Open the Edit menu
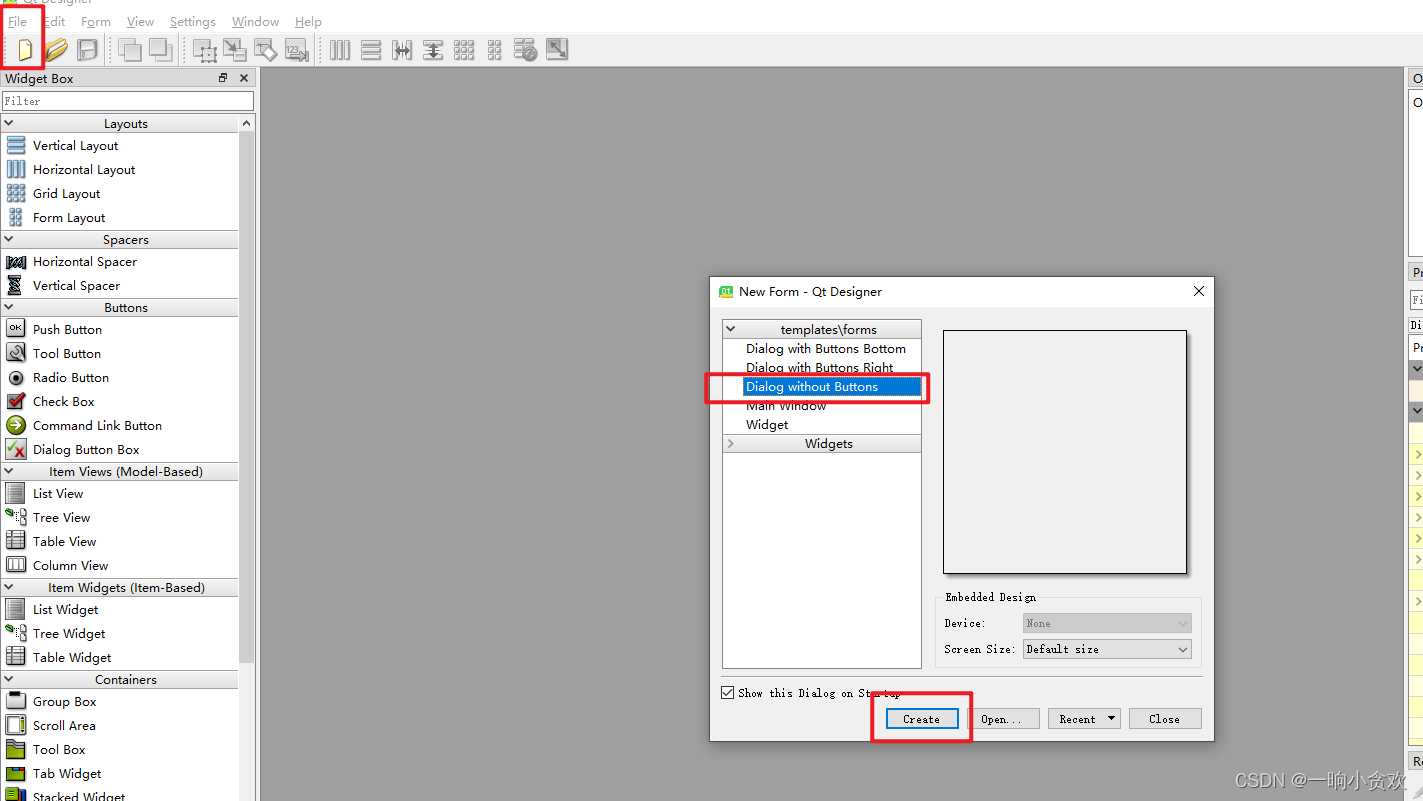 [x=54, y=21]
